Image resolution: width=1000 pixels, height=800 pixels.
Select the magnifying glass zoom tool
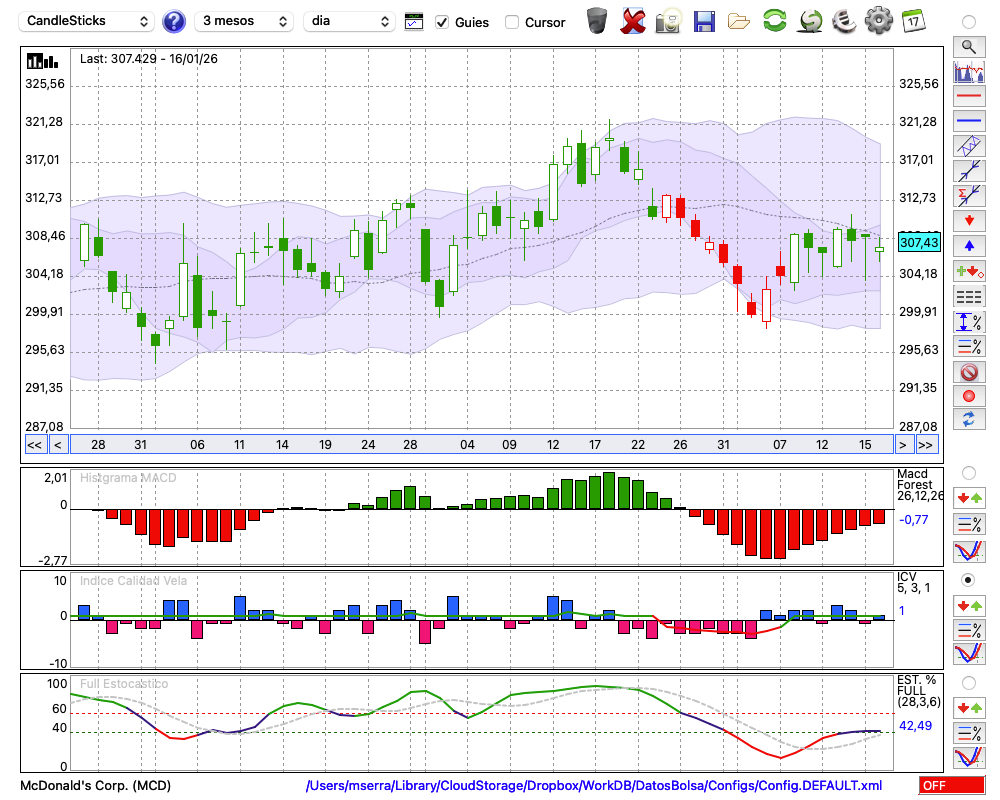tap(969, 47)
